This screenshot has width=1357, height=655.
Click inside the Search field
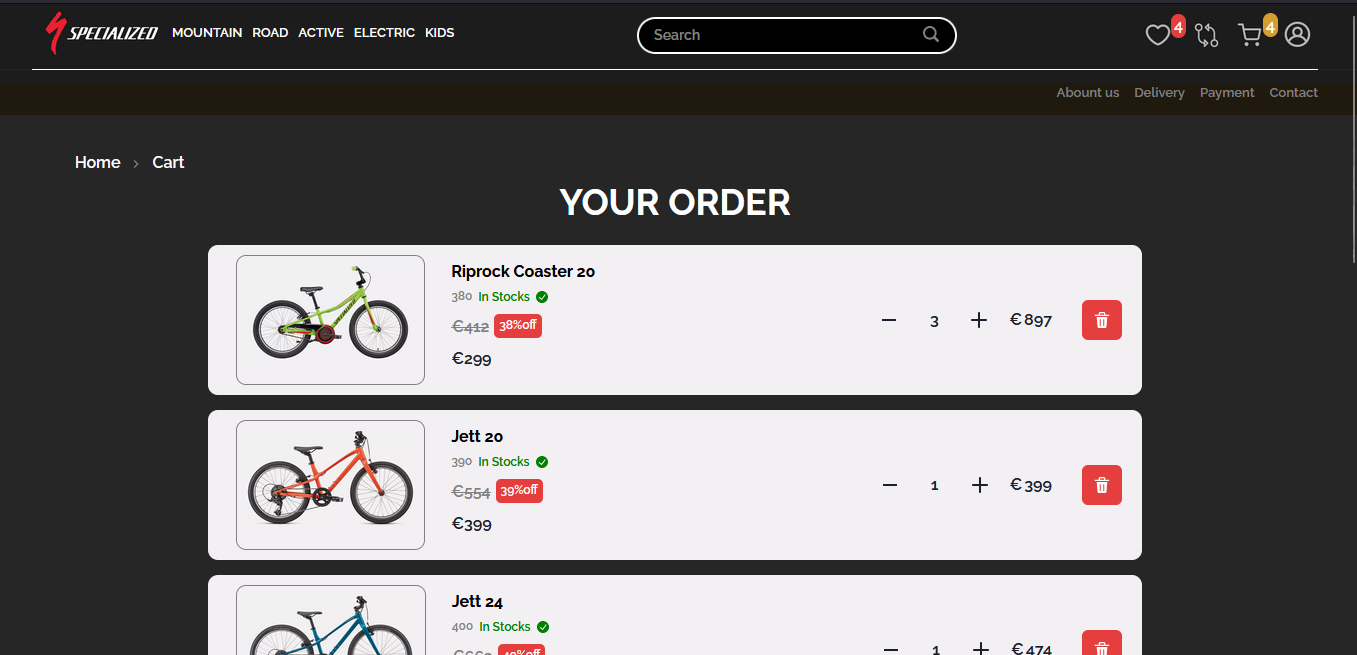point(780,34)
